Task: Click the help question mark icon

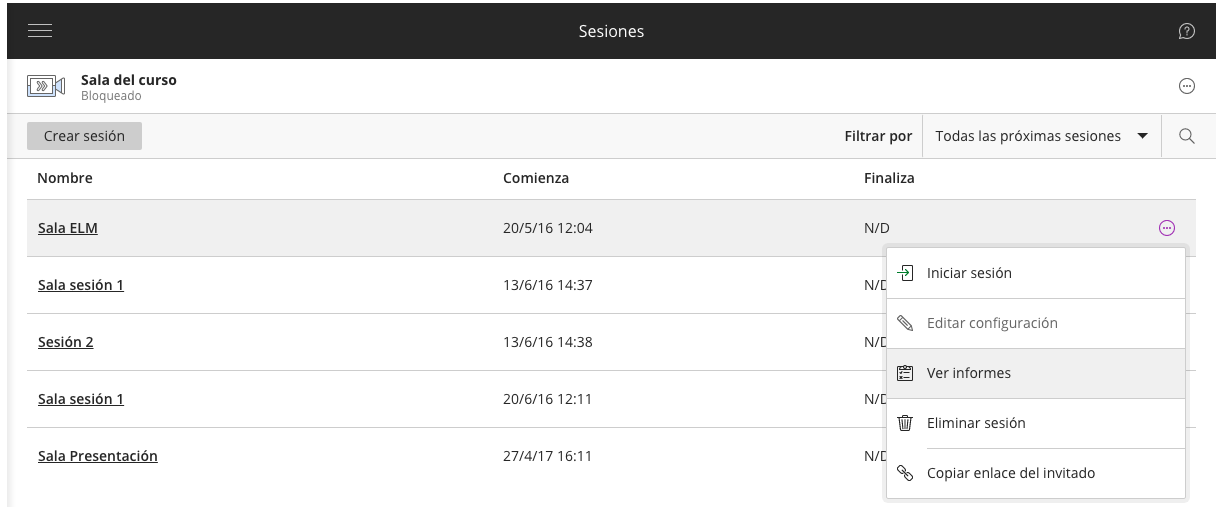Action: tap(1187, 32)
